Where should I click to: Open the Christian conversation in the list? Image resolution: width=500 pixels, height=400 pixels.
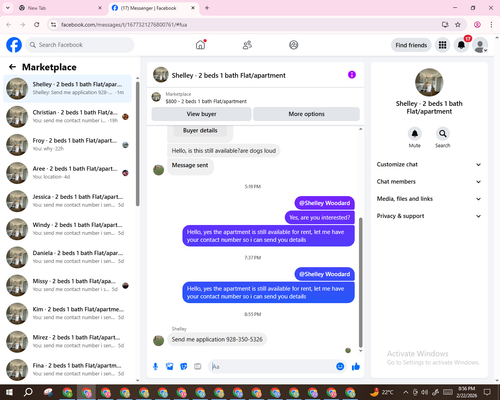[67, 117]
